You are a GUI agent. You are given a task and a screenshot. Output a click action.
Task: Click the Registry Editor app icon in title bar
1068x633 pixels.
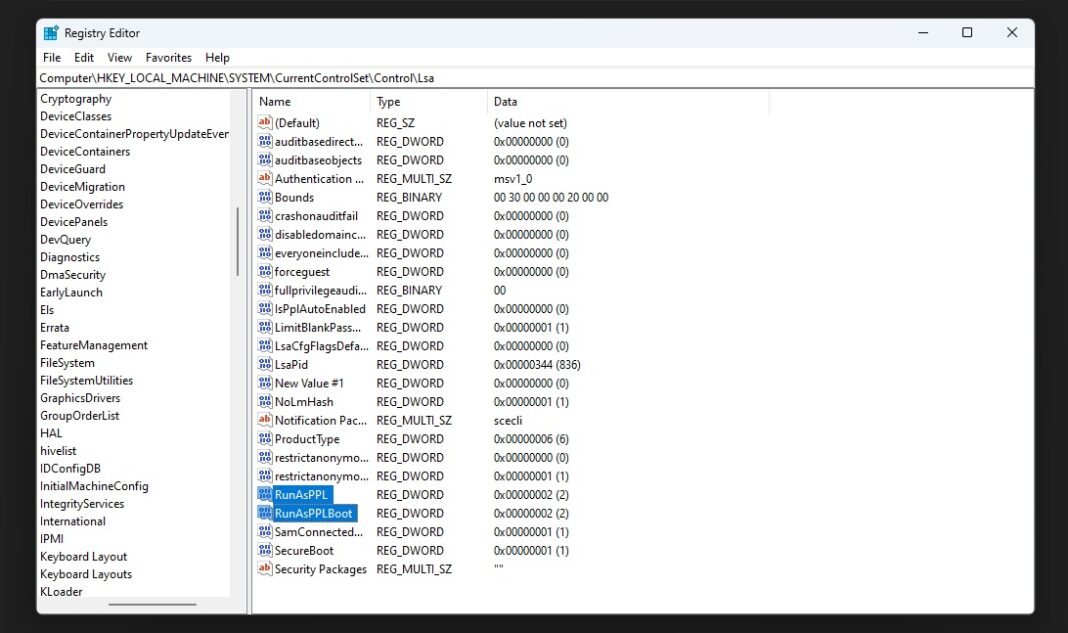(51, 33)
